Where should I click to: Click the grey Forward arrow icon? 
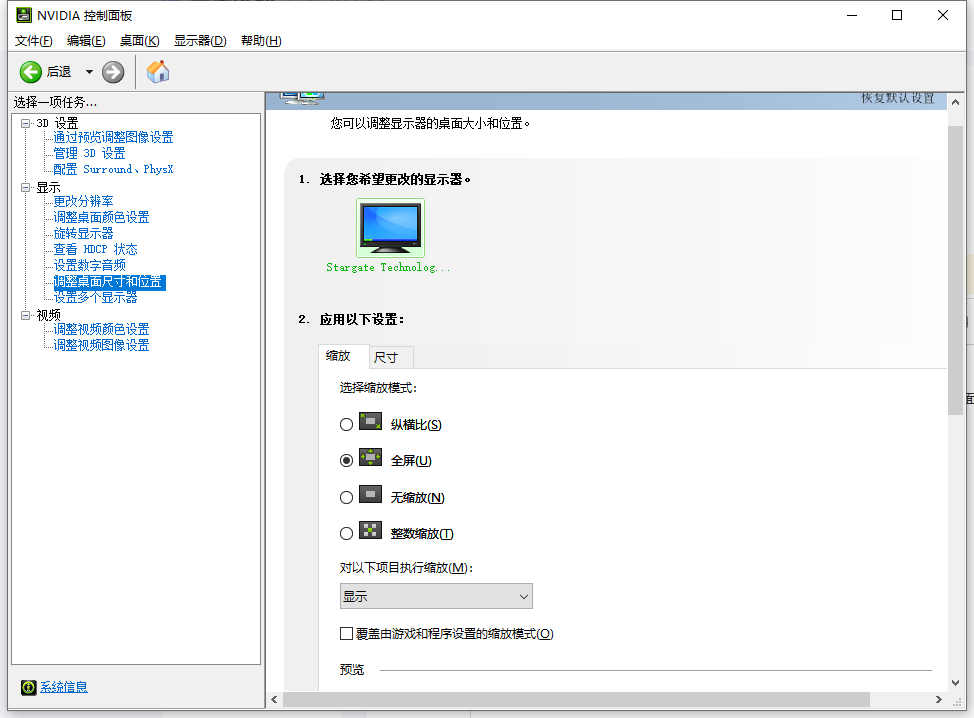[113, 72]
